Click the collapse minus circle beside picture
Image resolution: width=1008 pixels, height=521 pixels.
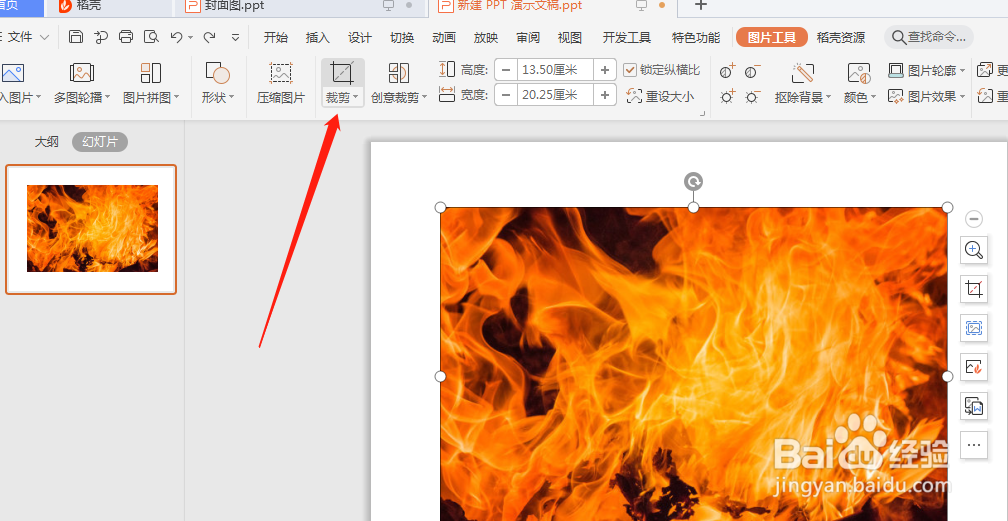[x=974, y=219]
